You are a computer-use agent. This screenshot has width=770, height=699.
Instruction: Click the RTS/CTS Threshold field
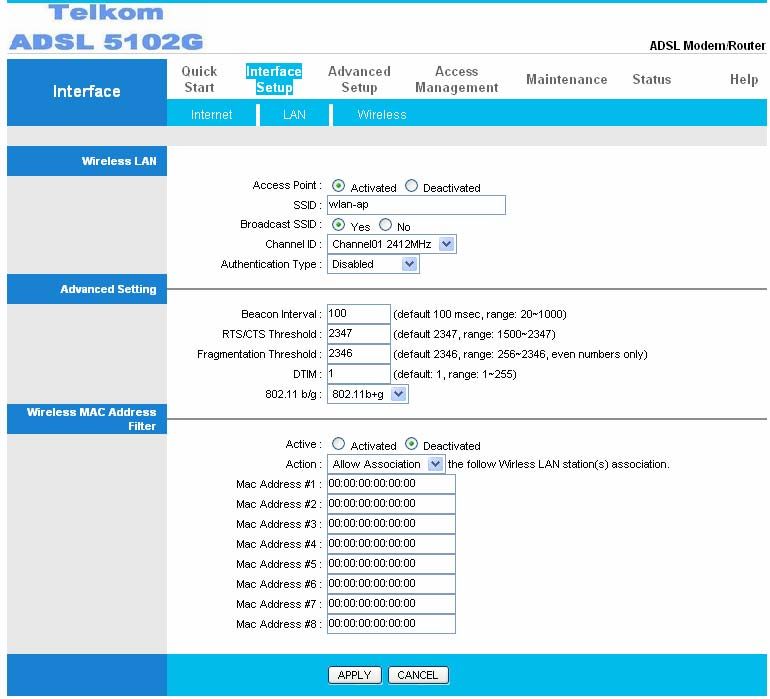tap(358, 334)
